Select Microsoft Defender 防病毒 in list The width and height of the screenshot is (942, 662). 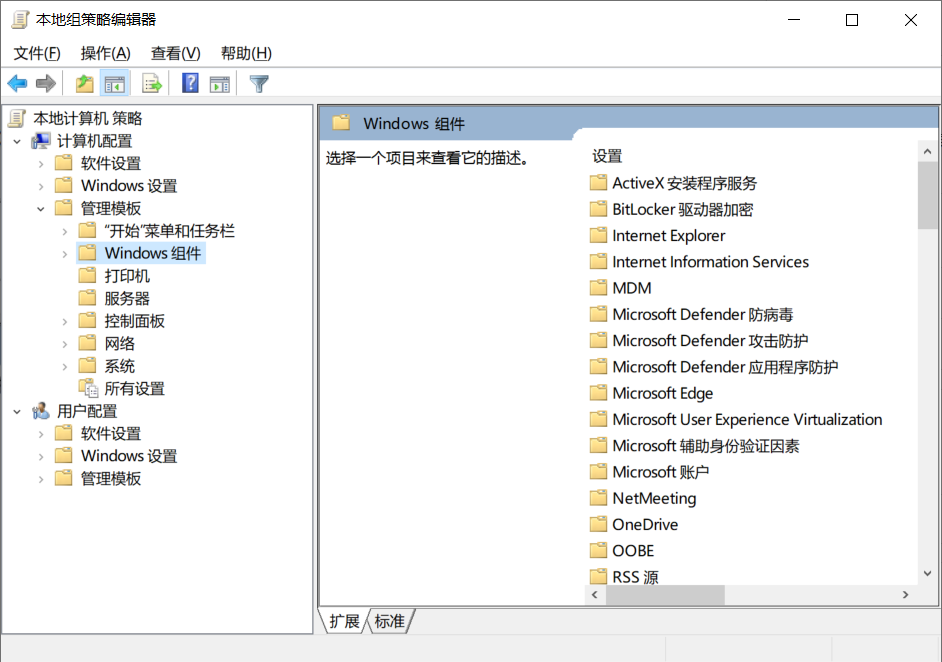click(702, 314)
